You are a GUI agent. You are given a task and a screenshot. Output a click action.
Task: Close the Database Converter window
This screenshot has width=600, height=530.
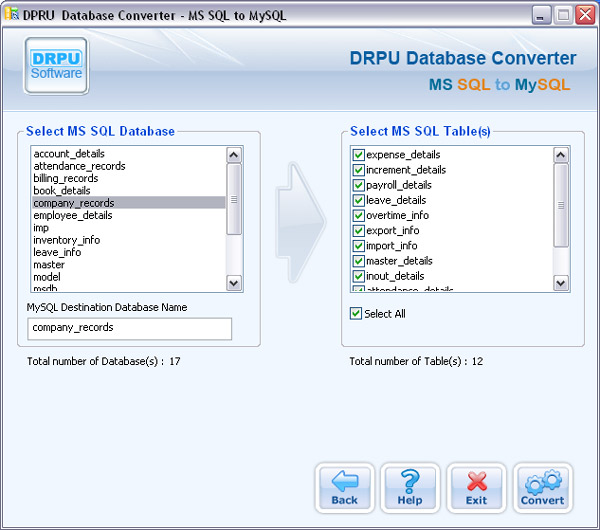(x=585, y=15)
